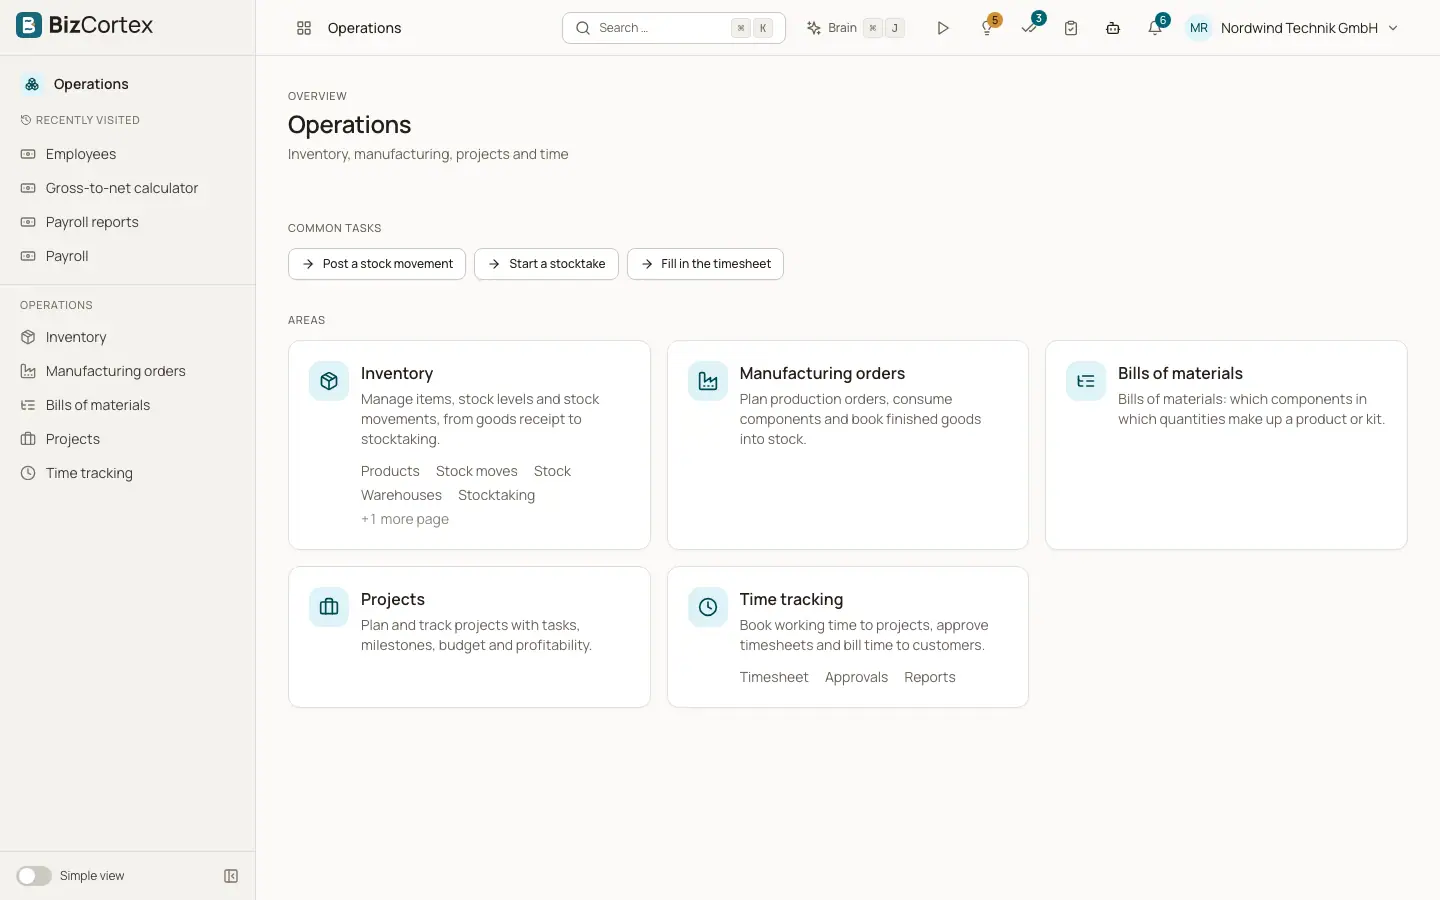Open the Approvals link under Time tracking

(856, 677)
